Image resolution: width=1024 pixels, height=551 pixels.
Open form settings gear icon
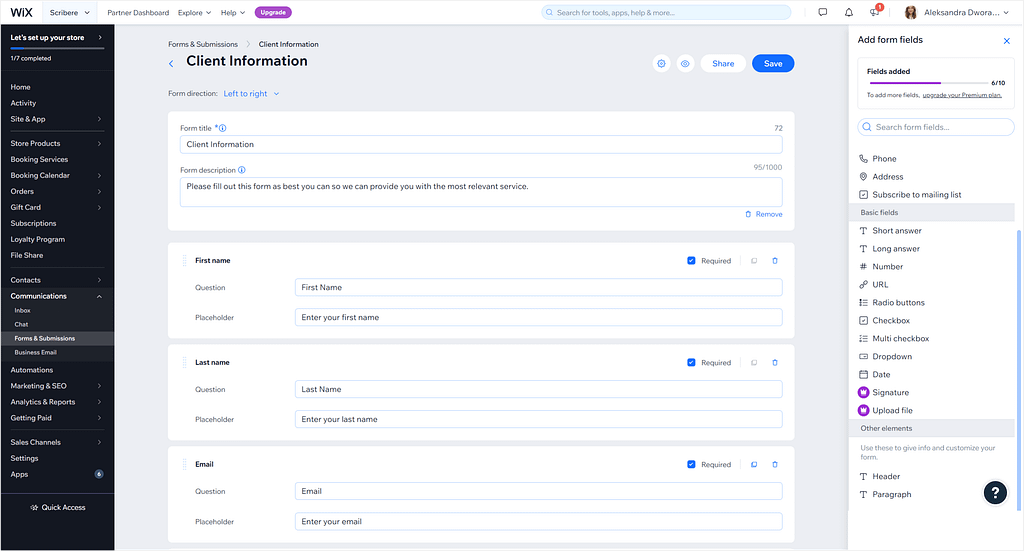coord(662,63)
